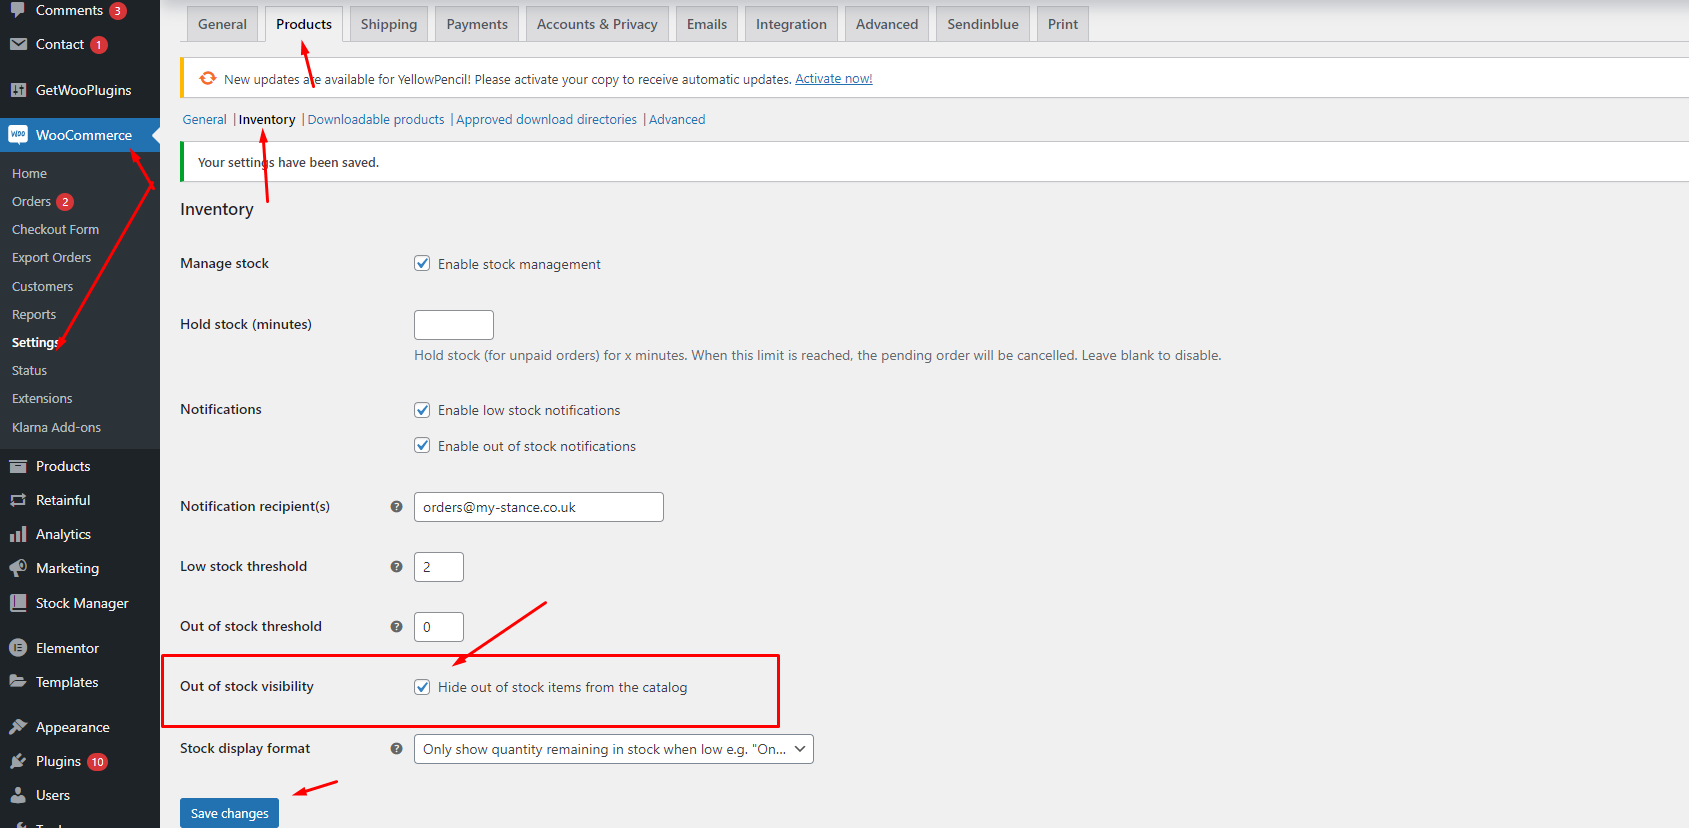Click help tooltip icon for Notification recipient(s)
This screenshot has height=828, width=1689.
pyautogui.click(x=396, y=507)
